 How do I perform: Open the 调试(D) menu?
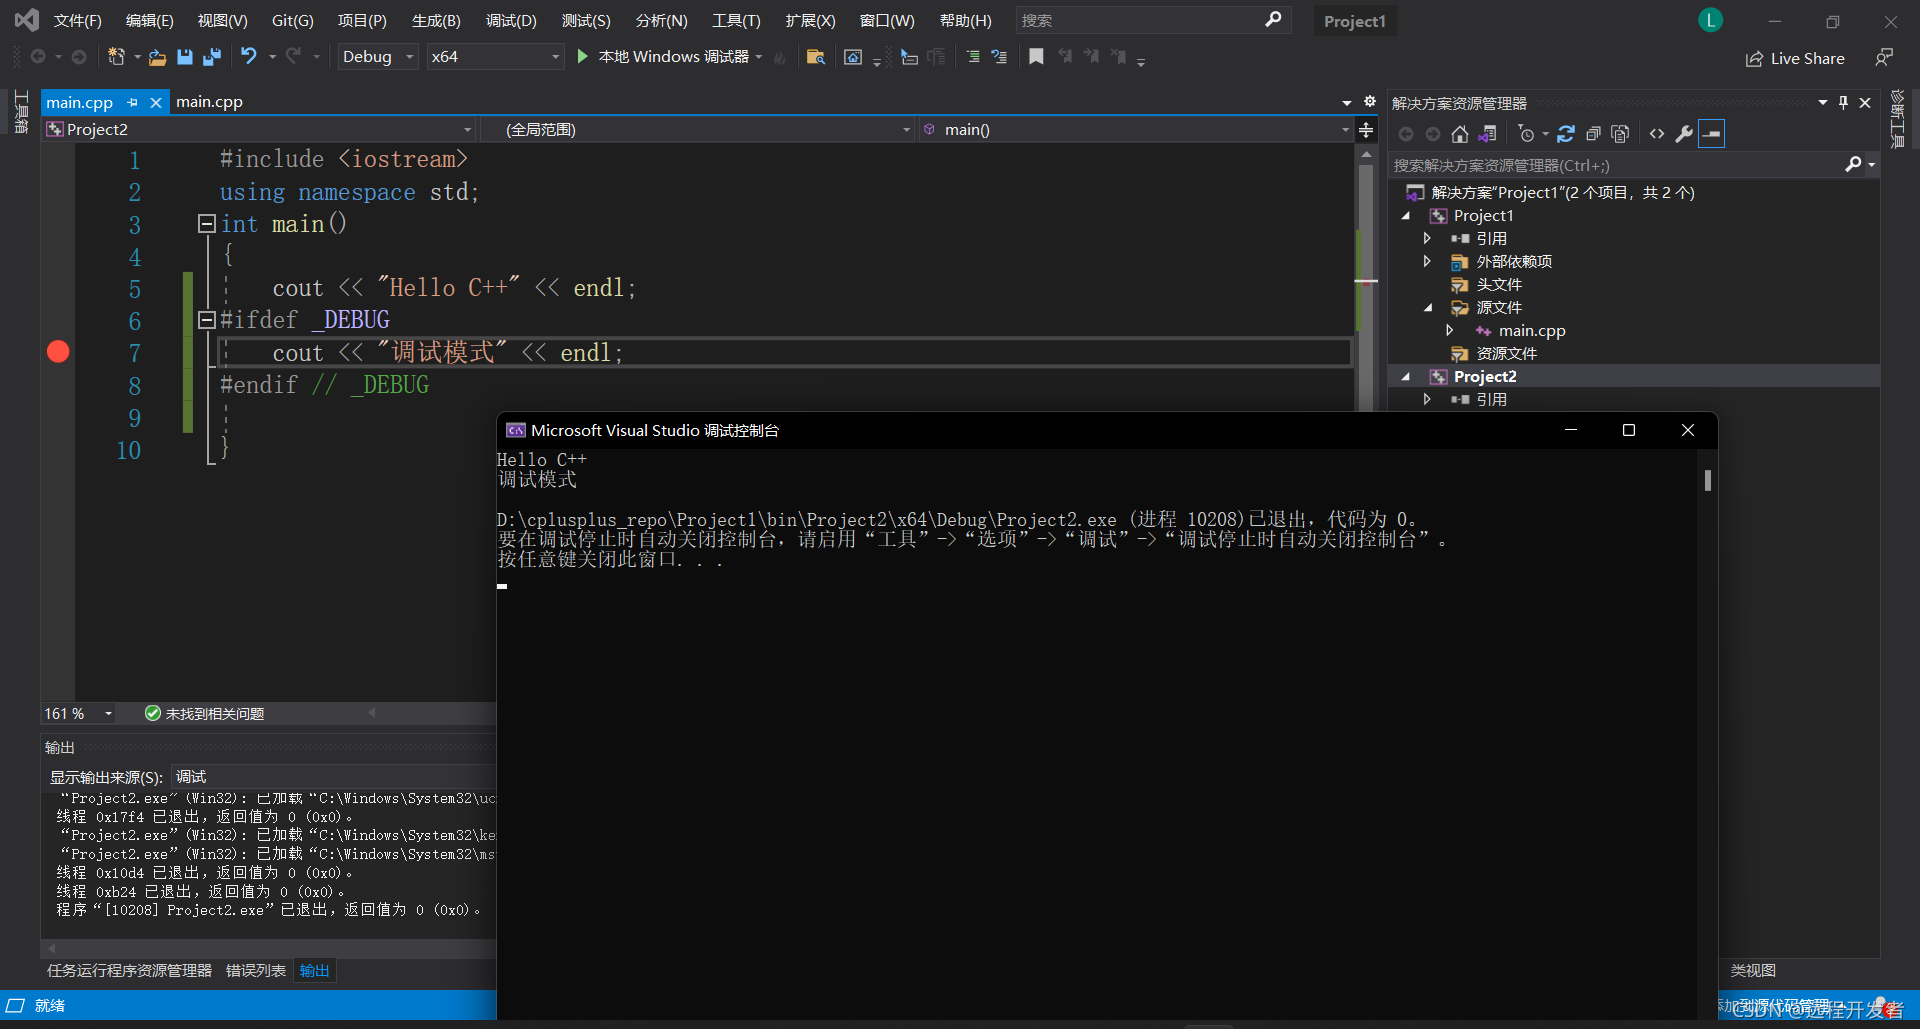[x=511, y=20]
